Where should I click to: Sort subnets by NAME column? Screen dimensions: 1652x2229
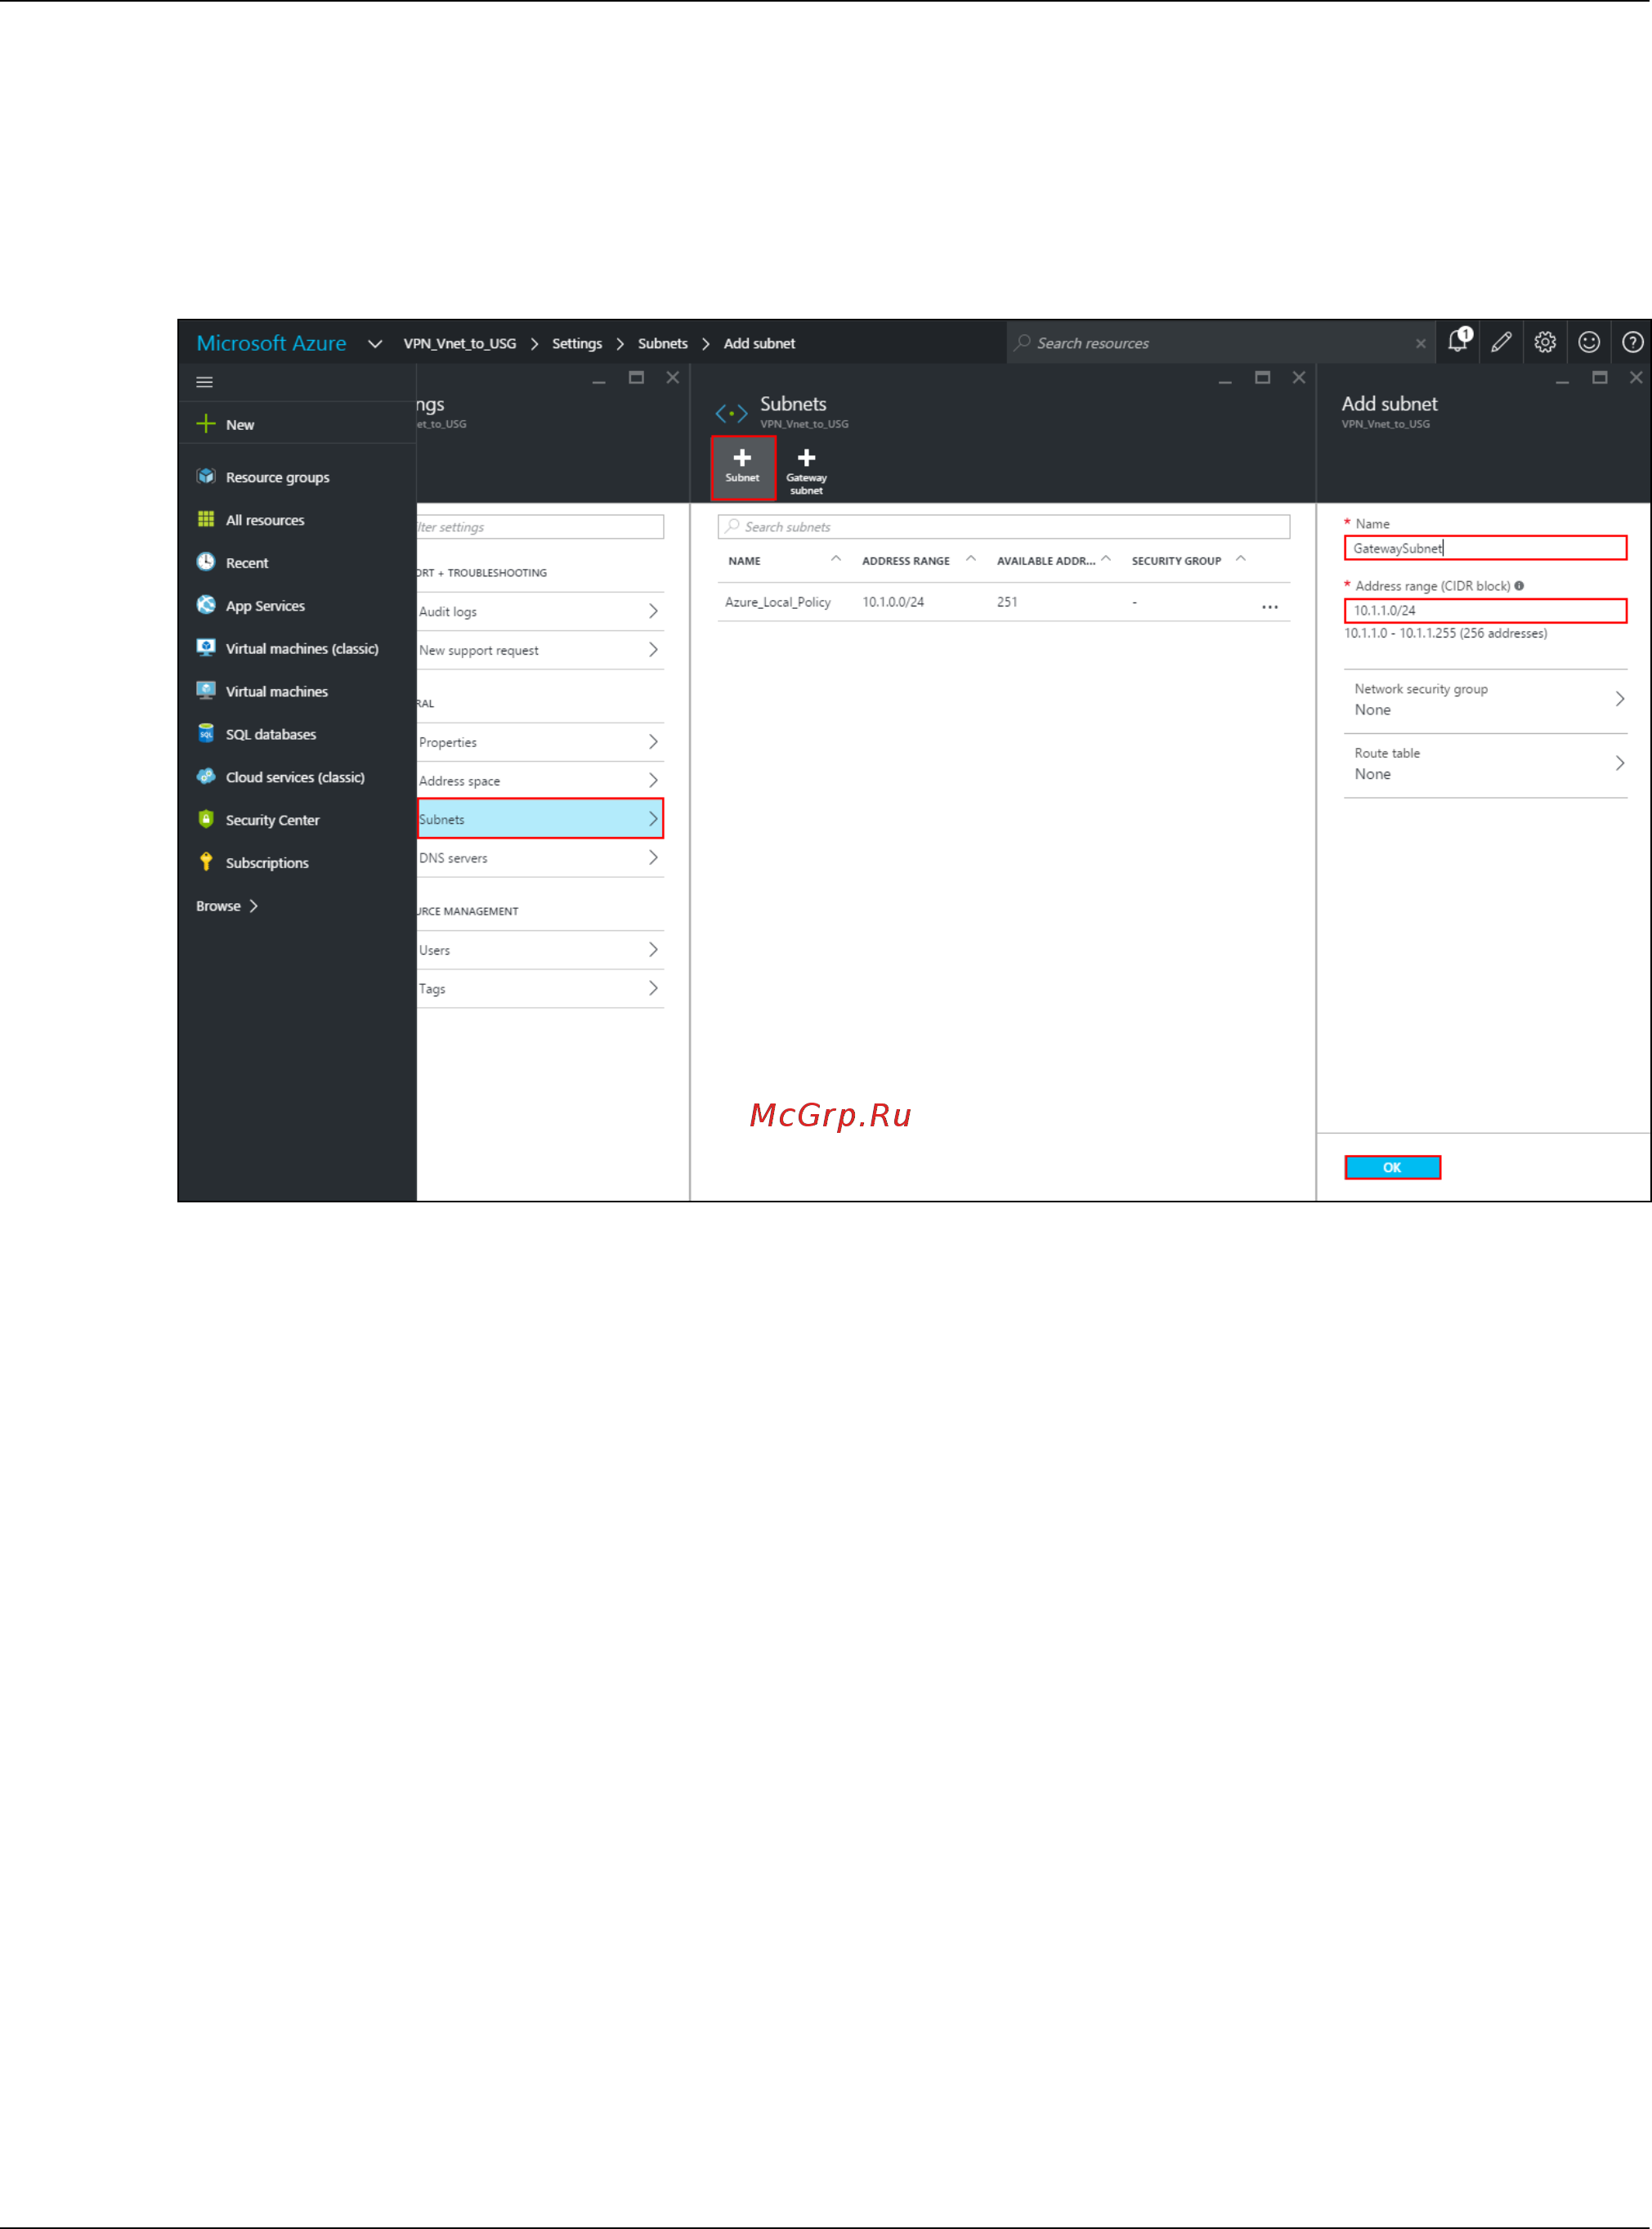pos(745,561)
